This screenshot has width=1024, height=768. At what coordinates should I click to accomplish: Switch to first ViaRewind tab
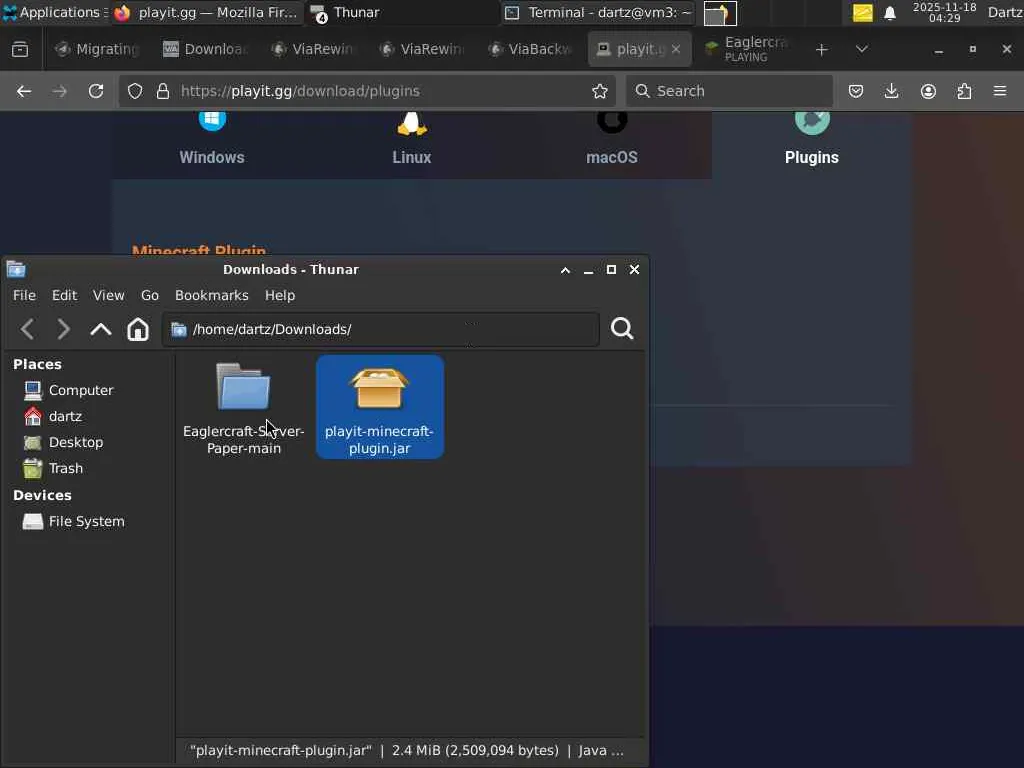tap(313, 49)
